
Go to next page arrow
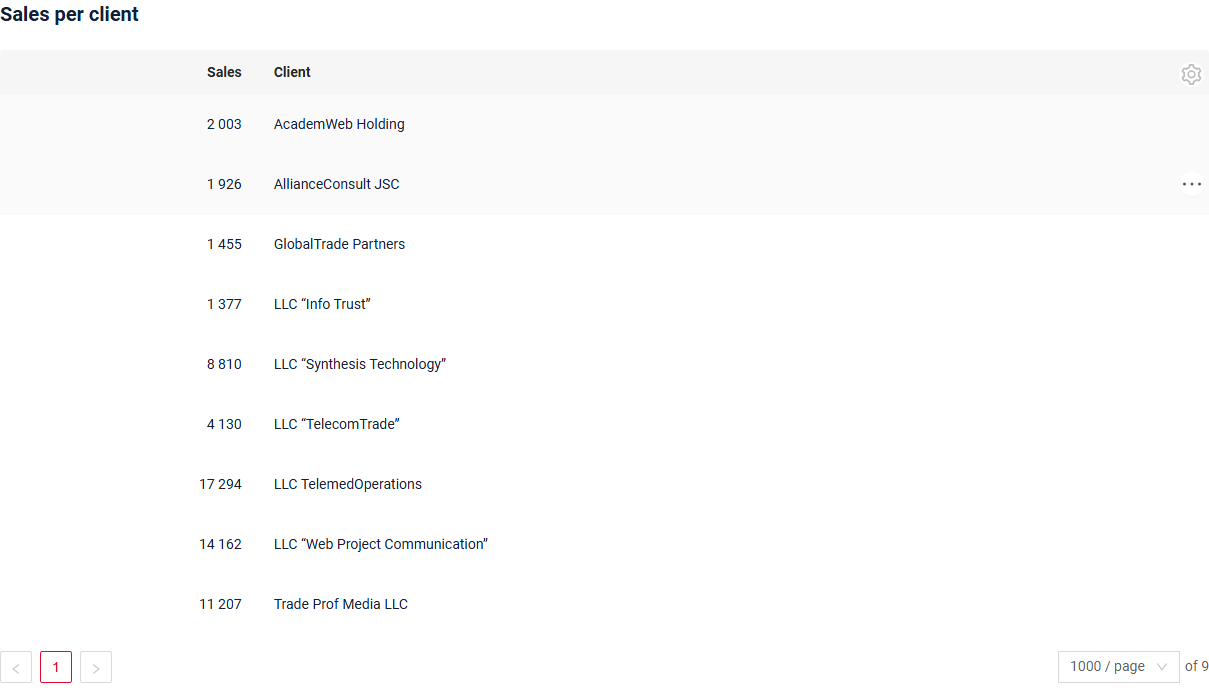click(96, 667)
